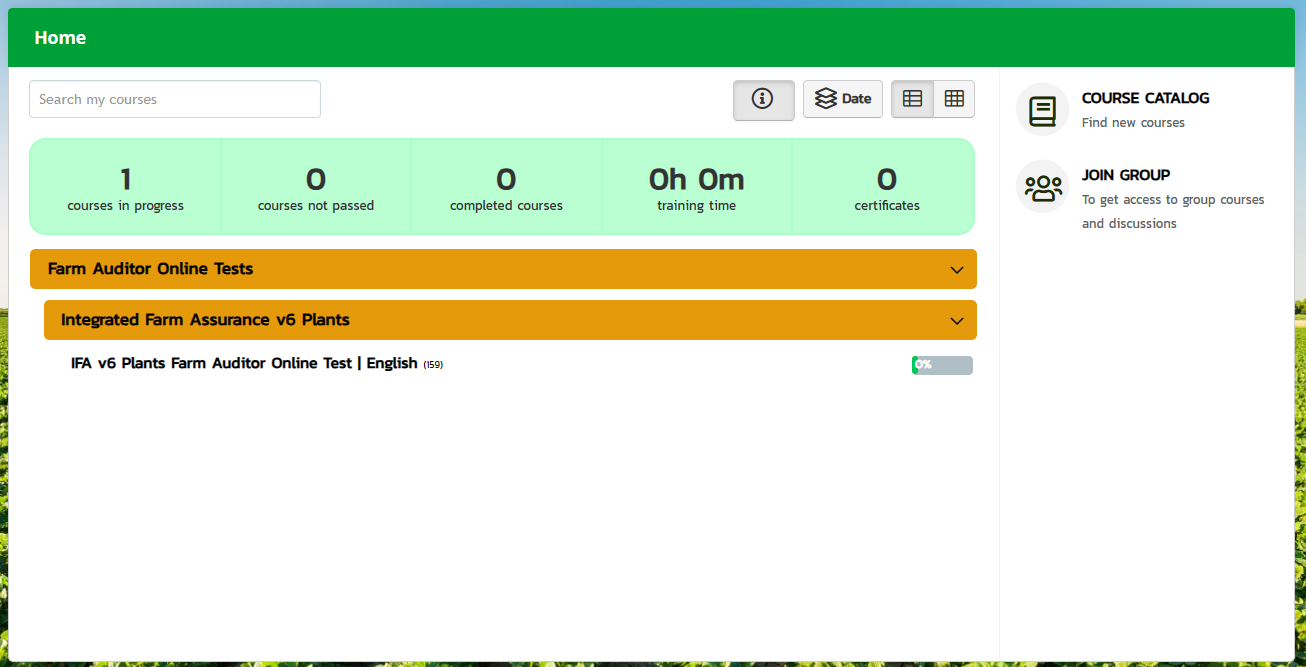Switch to grid view layout
1306x667 pixels.
click(x=954, y=99)
